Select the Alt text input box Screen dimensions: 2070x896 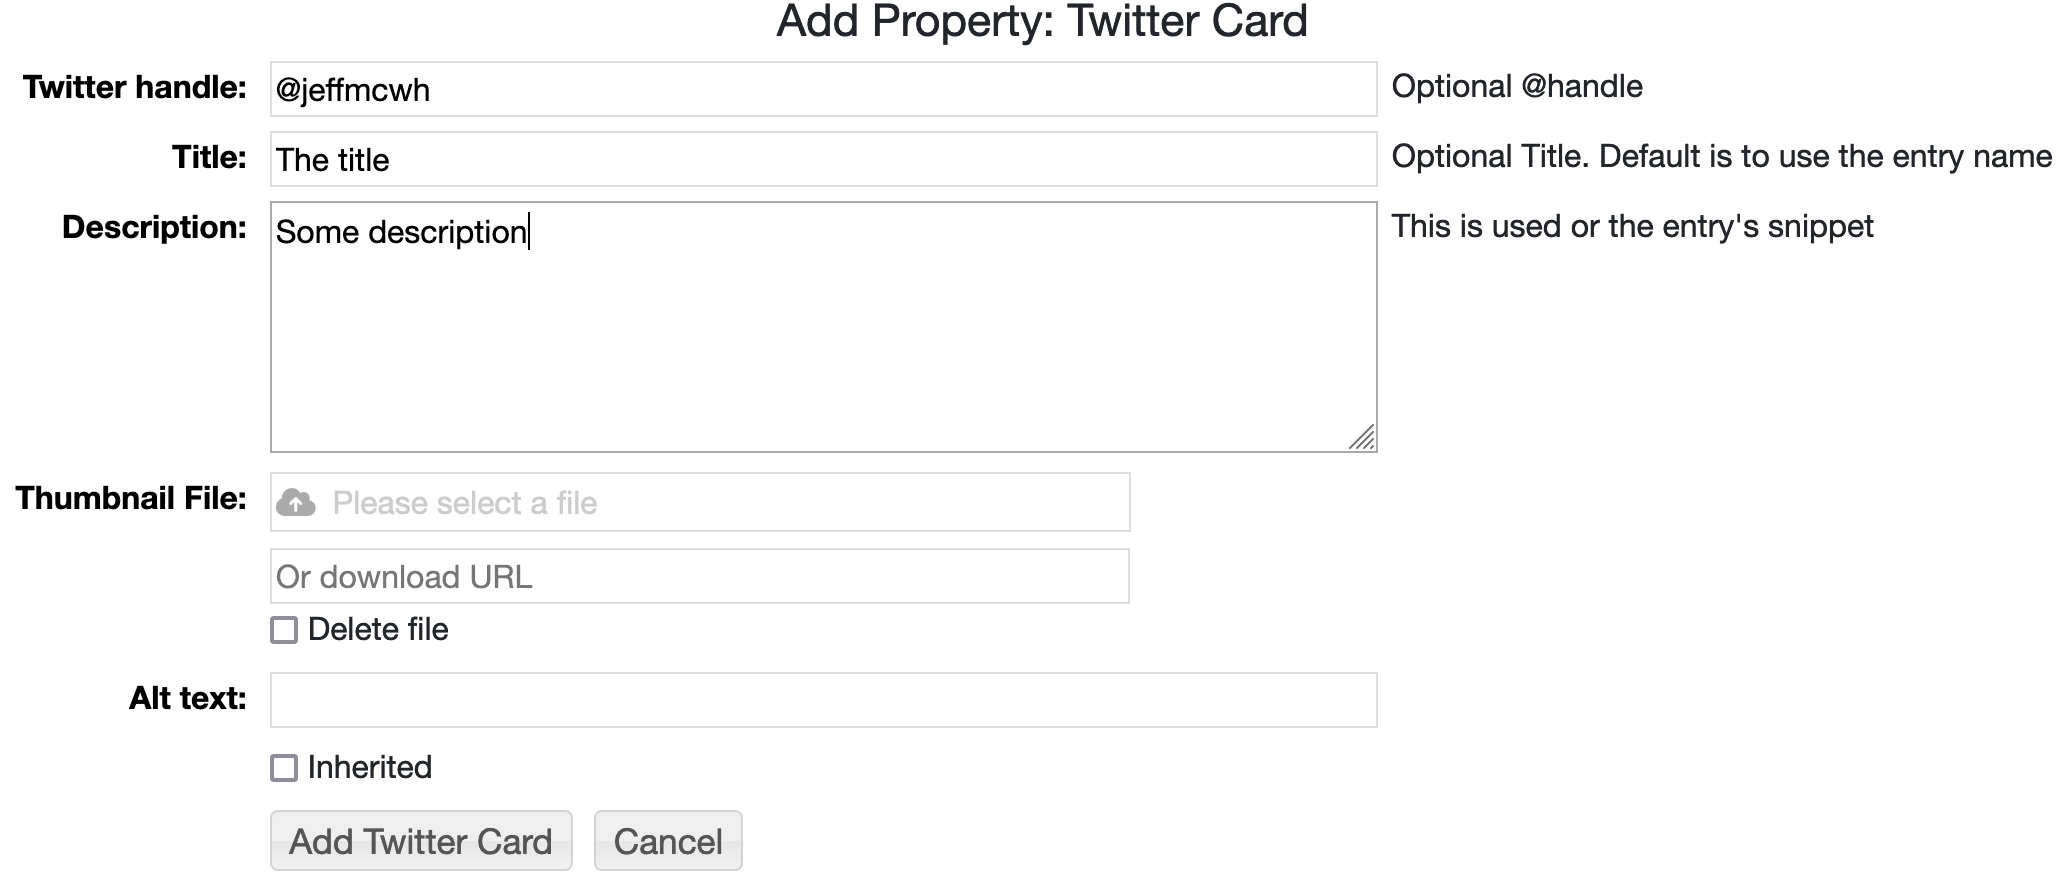point(822,700)
